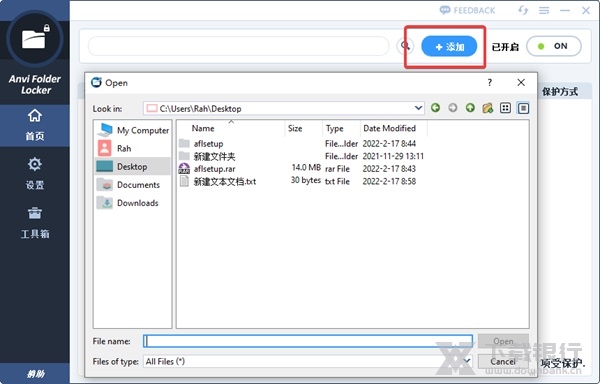Screen dimensions: 600x384
Task: Click the Open button
Action: [503, 341]
